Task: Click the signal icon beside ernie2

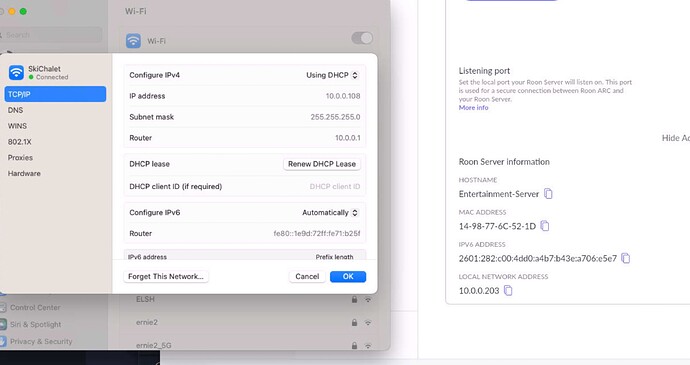Action: (368, 322)
